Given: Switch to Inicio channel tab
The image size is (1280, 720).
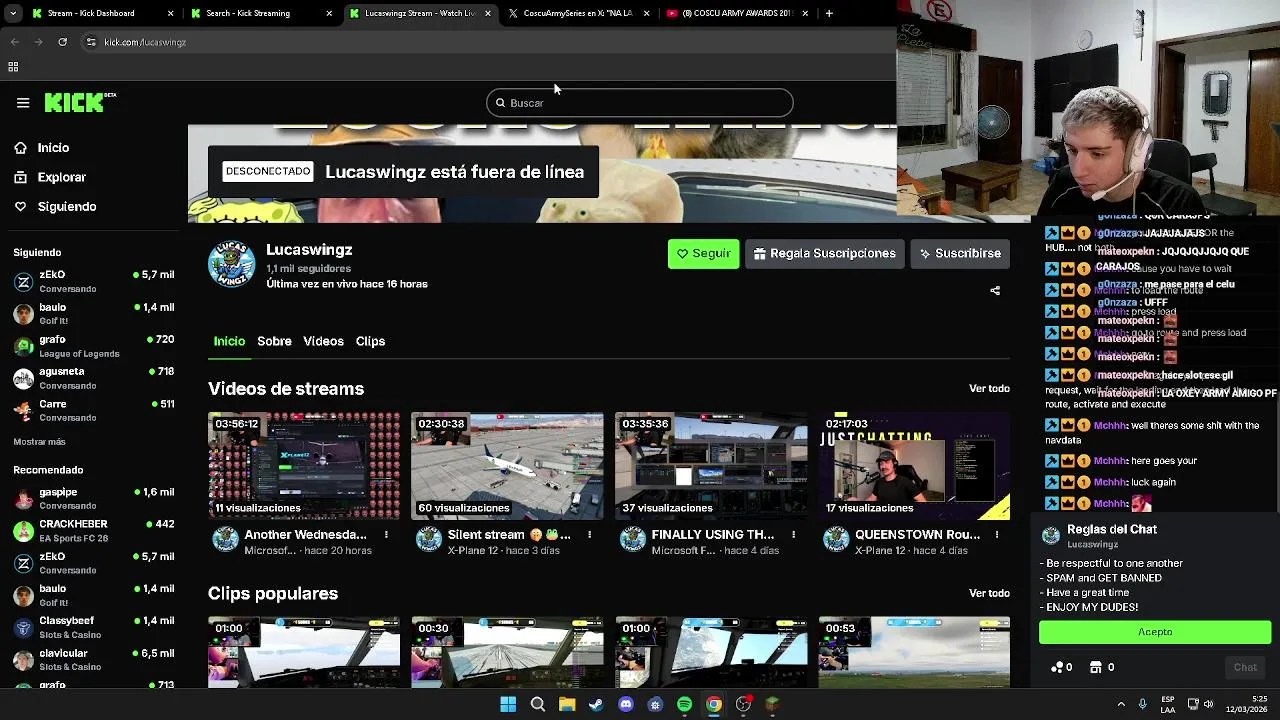Looking at the screenshot, I should (x=229, y=341).
